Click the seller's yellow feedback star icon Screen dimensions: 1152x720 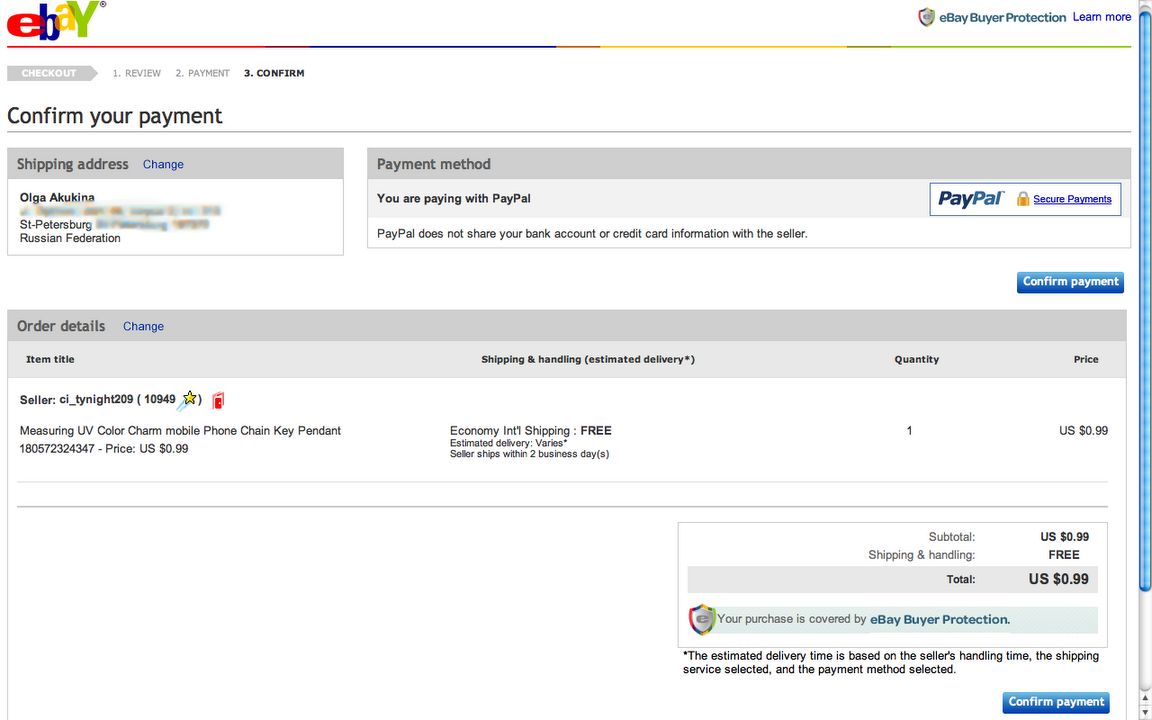189,400
